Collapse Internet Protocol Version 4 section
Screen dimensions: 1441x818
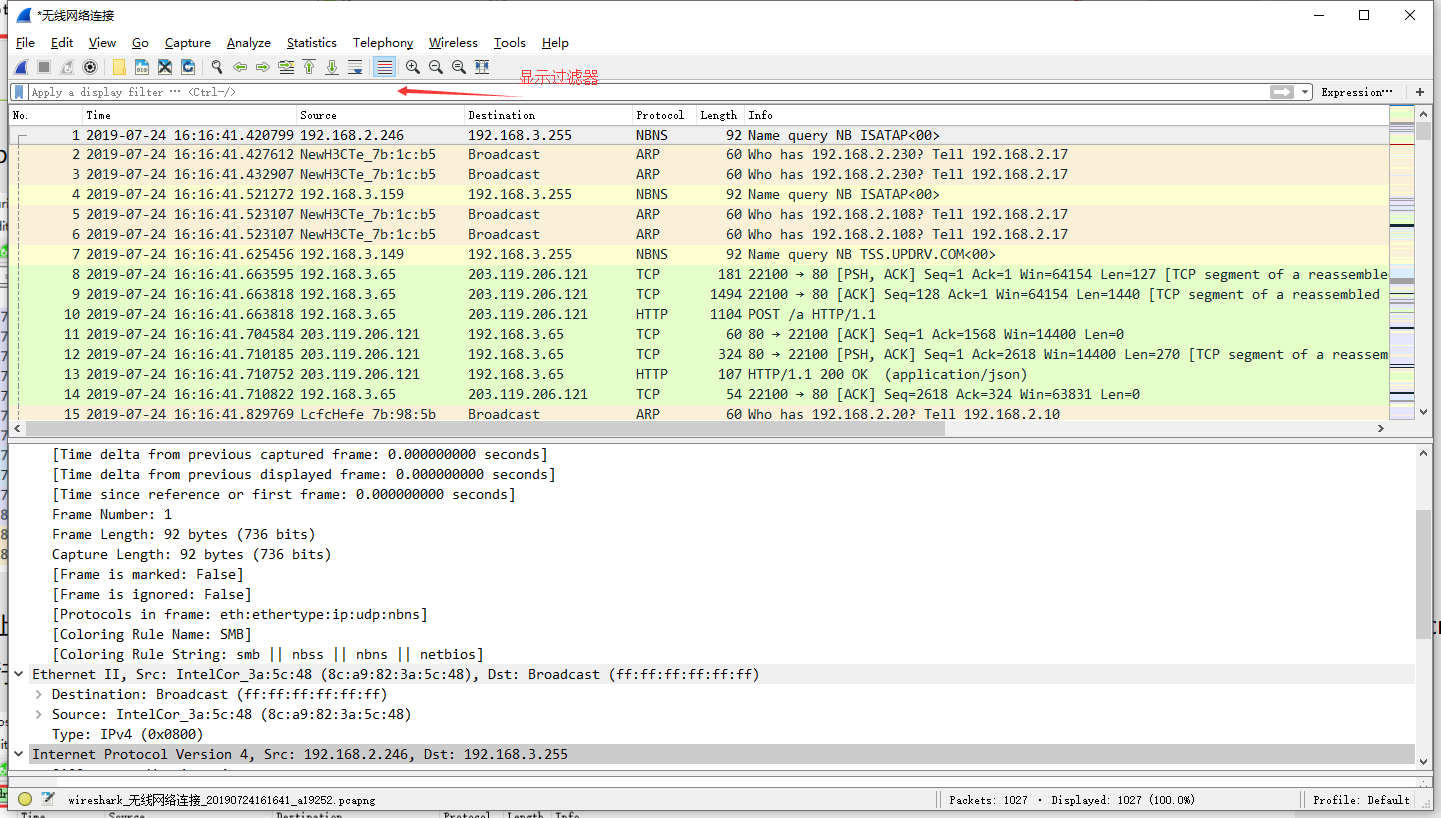[19, 754]
